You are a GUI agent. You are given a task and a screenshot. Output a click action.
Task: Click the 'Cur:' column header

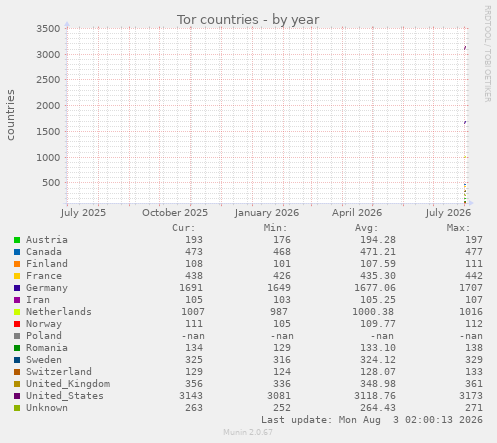(x=184, y=228)
